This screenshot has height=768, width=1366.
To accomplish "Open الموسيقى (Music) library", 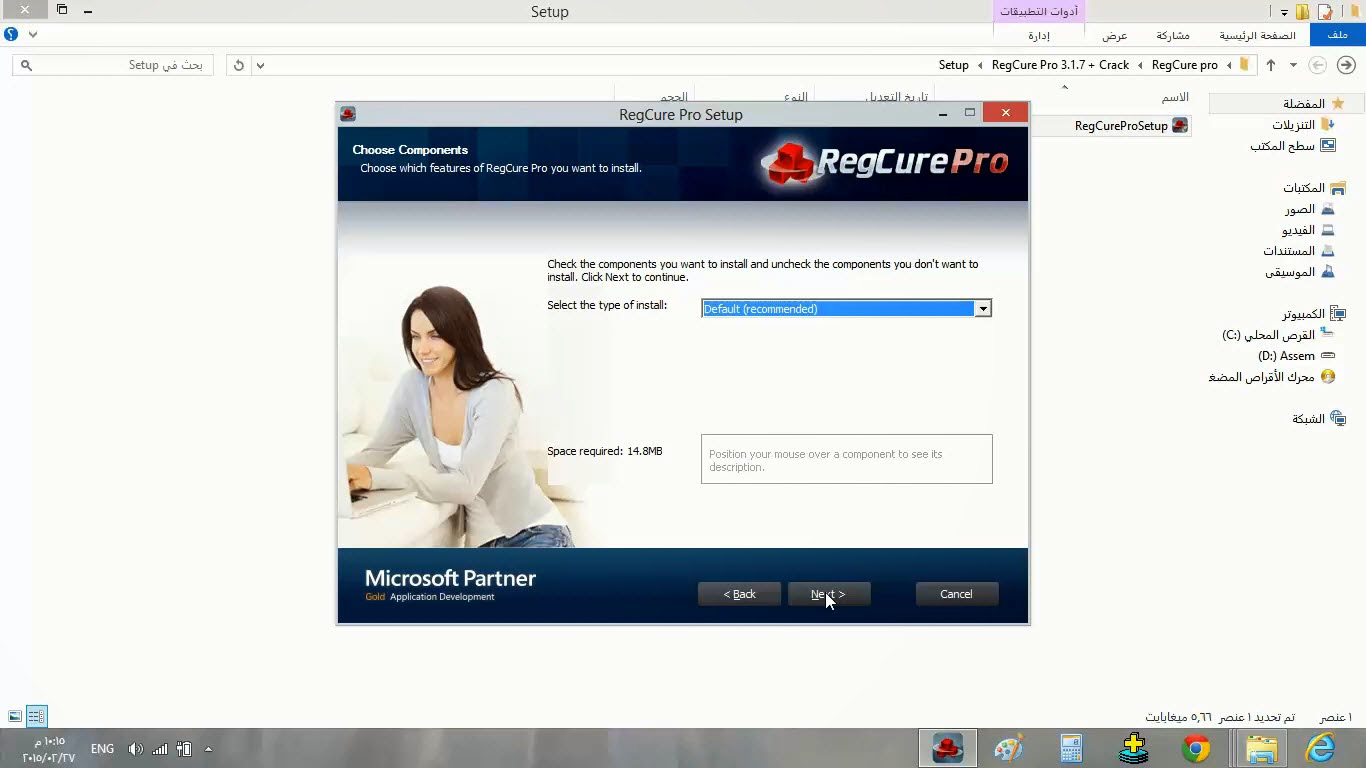I will click(1300, 272).
